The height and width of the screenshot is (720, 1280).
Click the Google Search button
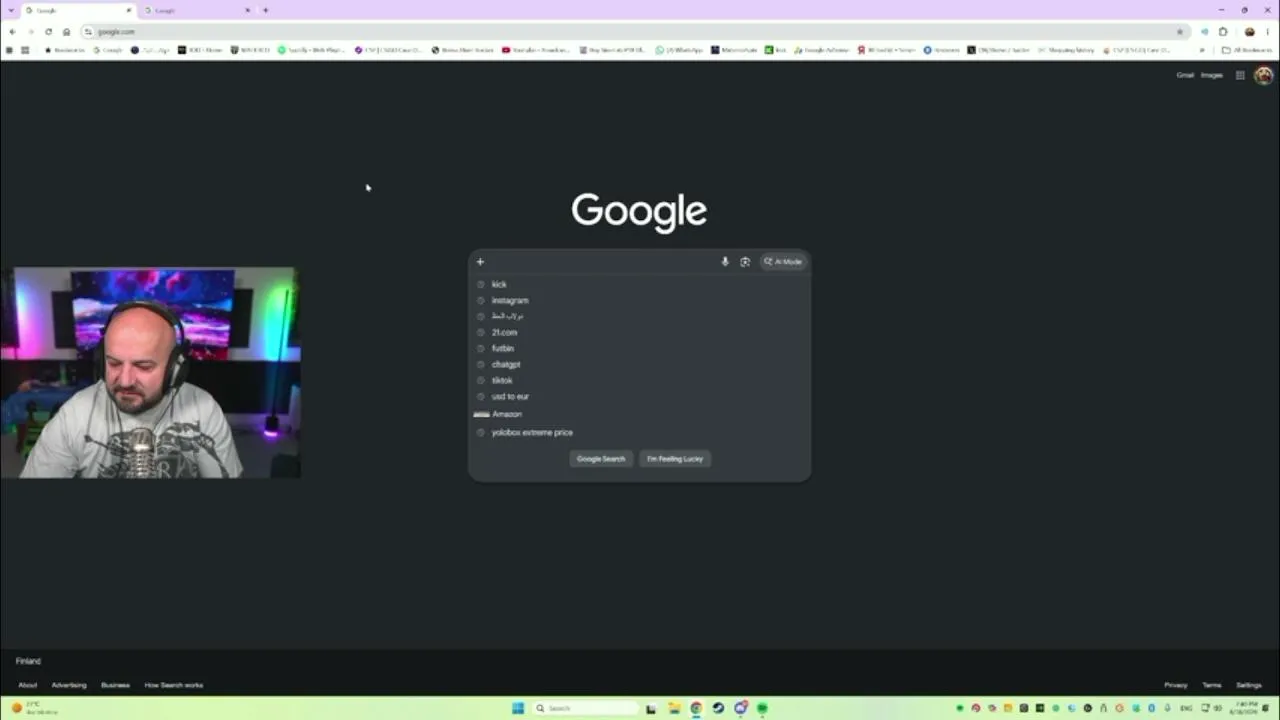[601, 459]
